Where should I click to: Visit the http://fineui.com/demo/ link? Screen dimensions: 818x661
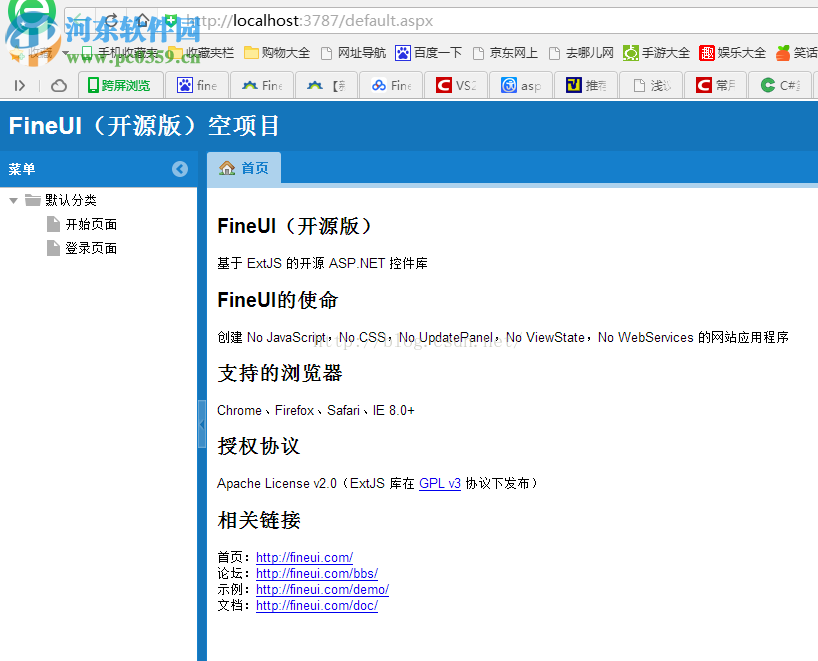322,589
